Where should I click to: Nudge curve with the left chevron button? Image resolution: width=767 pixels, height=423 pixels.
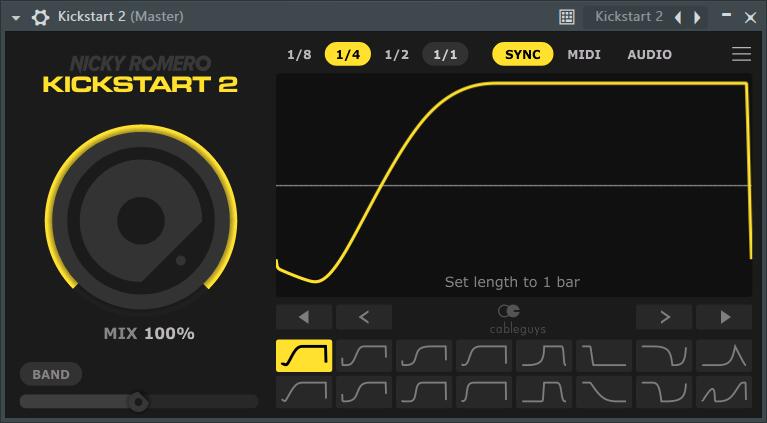[364, 317]
